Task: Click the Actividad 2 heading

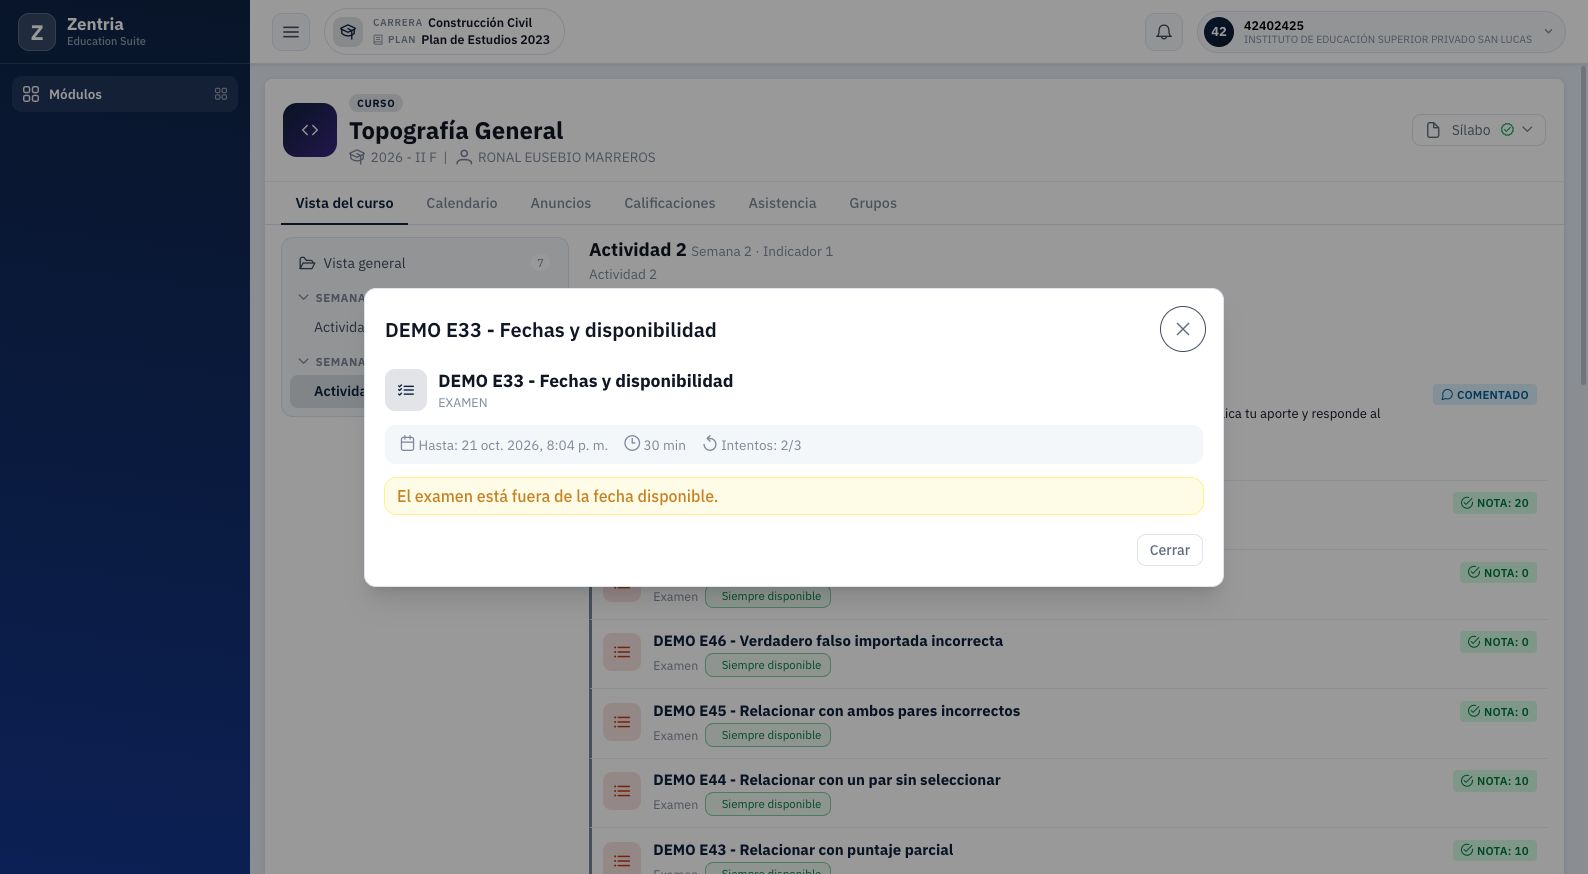Action: click(x=637, y=250)
